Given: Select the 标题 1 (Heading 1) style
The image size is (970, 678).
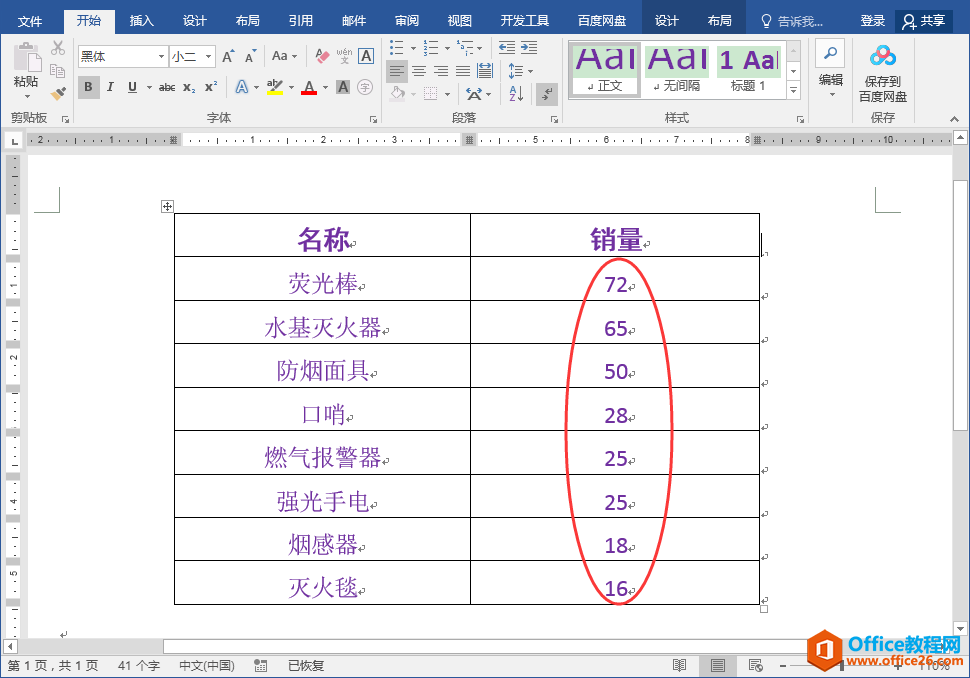Looking at the screenshot, I should click(x=749, y=69).
